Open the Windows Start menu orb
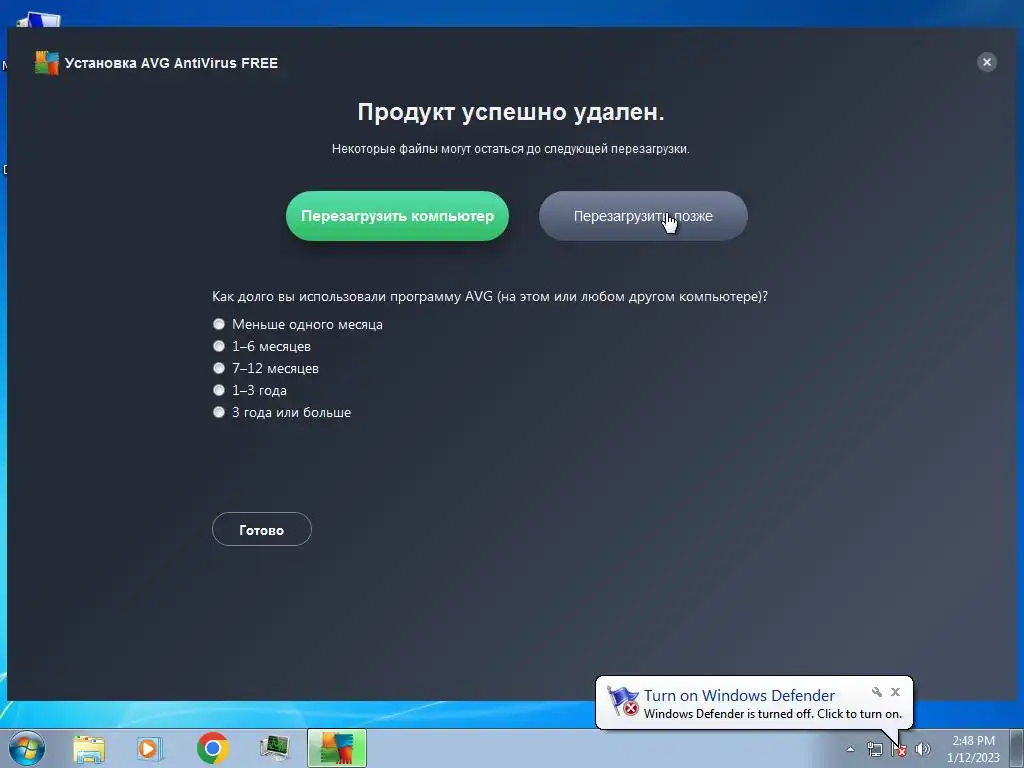The width and height of the screenshot is (1024, 768). [27, 748]
